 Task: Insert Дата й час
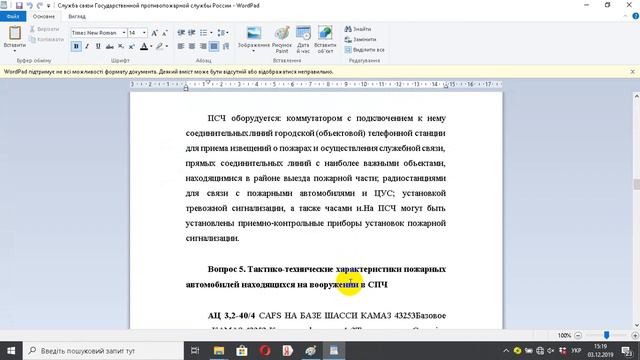303,39
